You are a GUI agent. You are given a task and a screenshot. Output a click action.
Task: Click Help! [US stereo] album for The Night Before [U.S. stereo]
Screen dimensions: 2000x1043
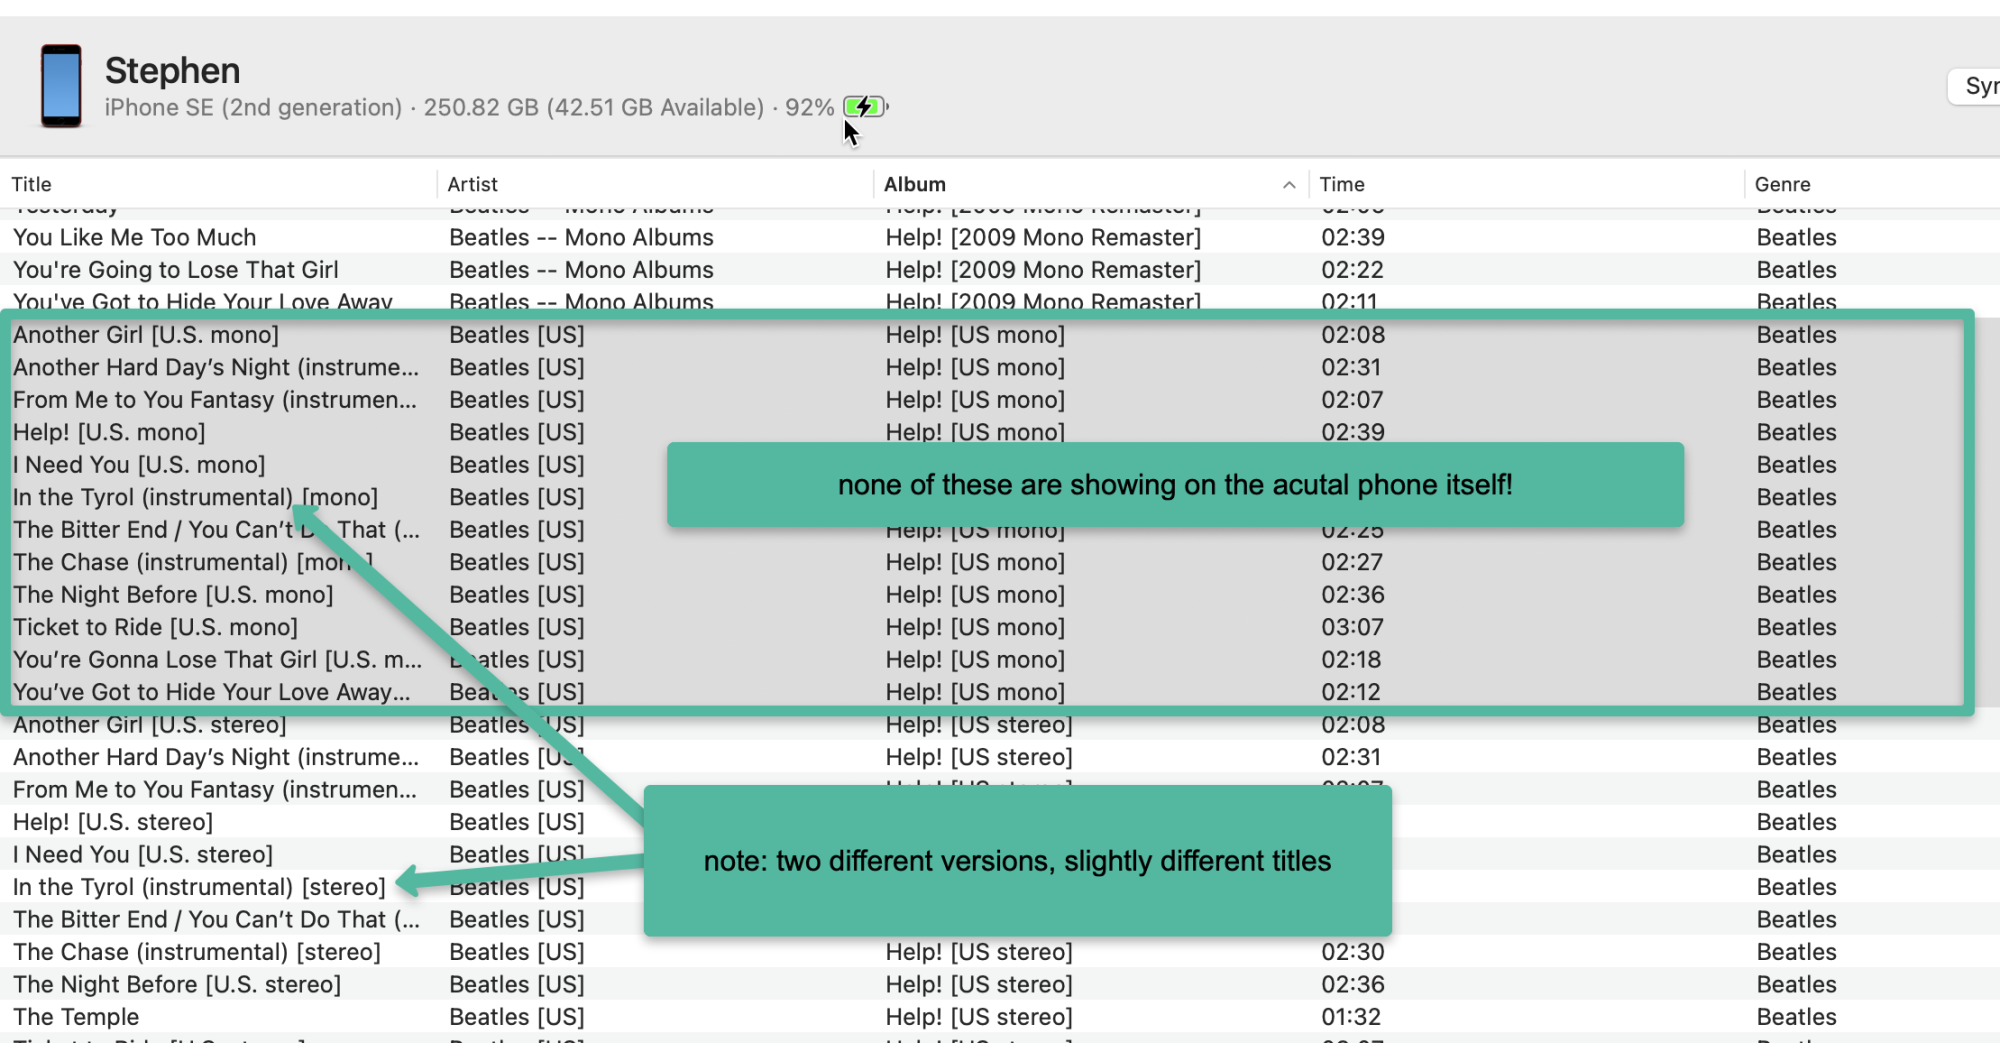point(979,985)
